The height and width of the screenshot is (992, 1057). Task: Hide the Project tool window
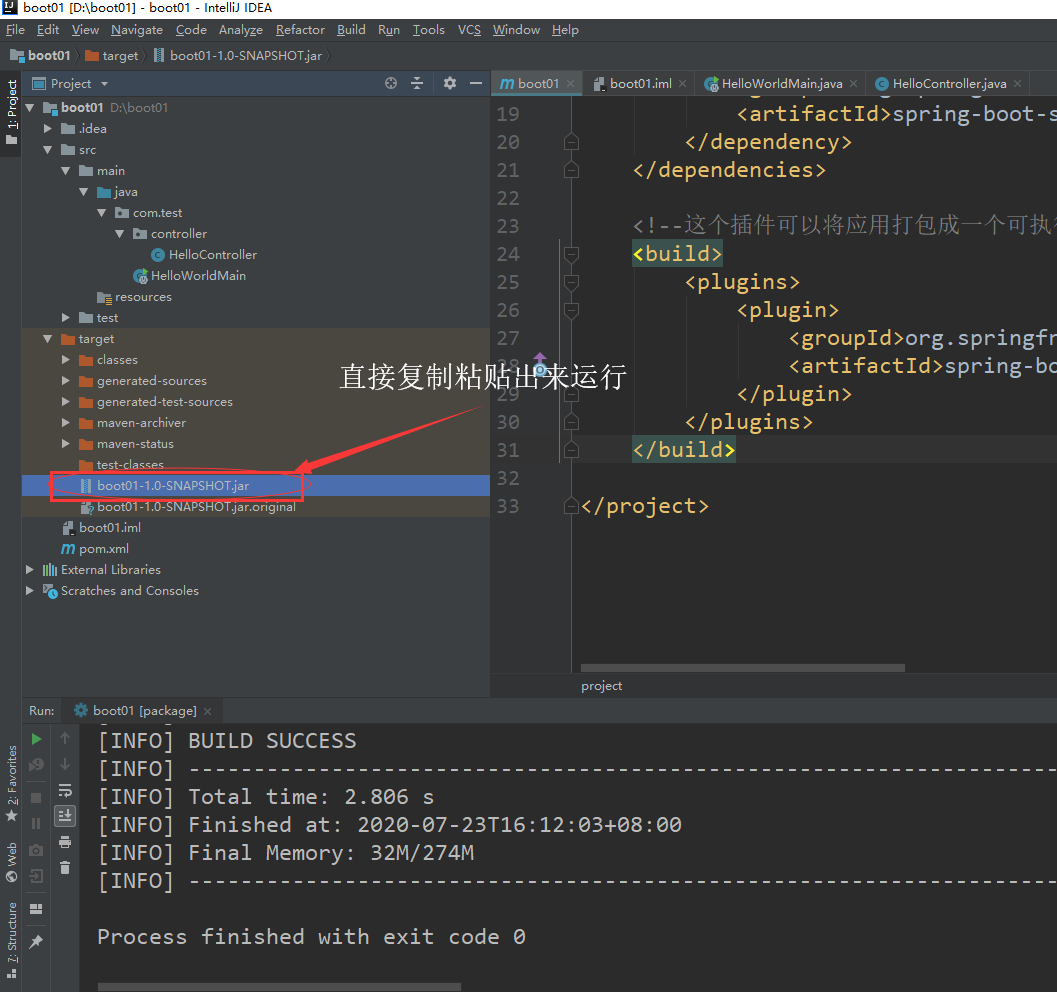(x=476, y=83)
